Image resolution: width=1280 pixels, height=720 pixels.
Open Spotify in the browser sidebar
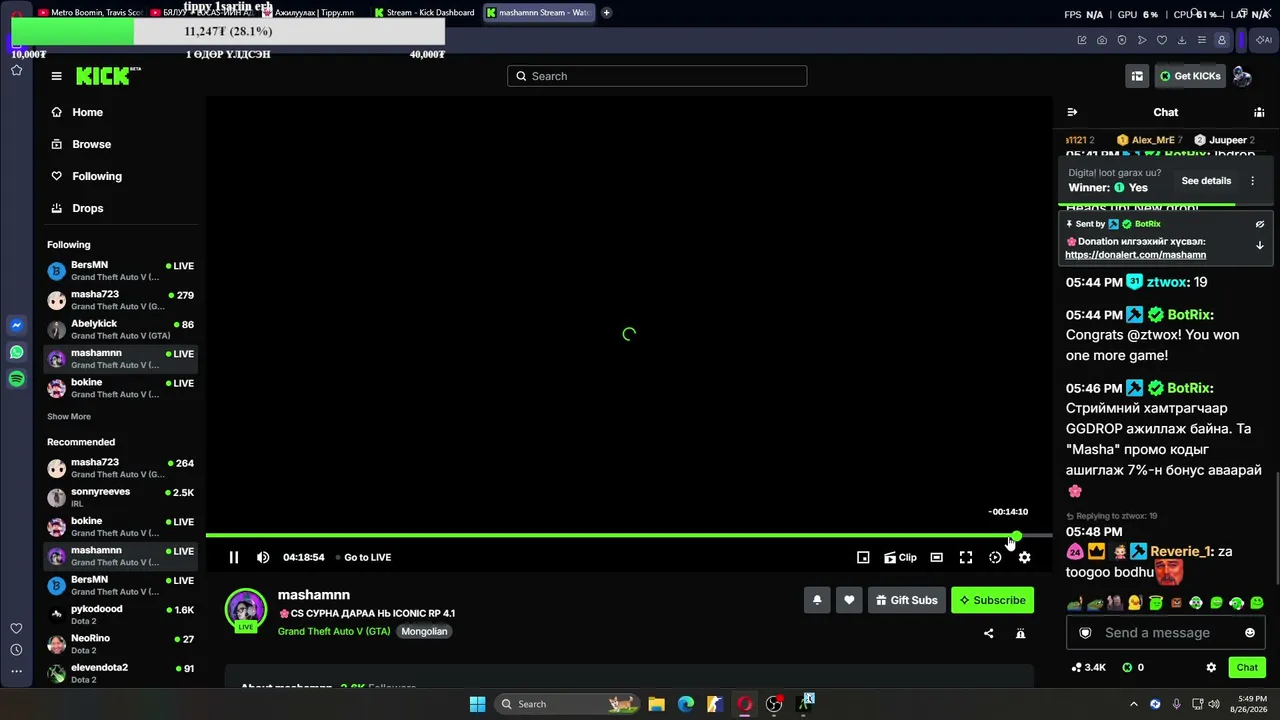point(17,379)
